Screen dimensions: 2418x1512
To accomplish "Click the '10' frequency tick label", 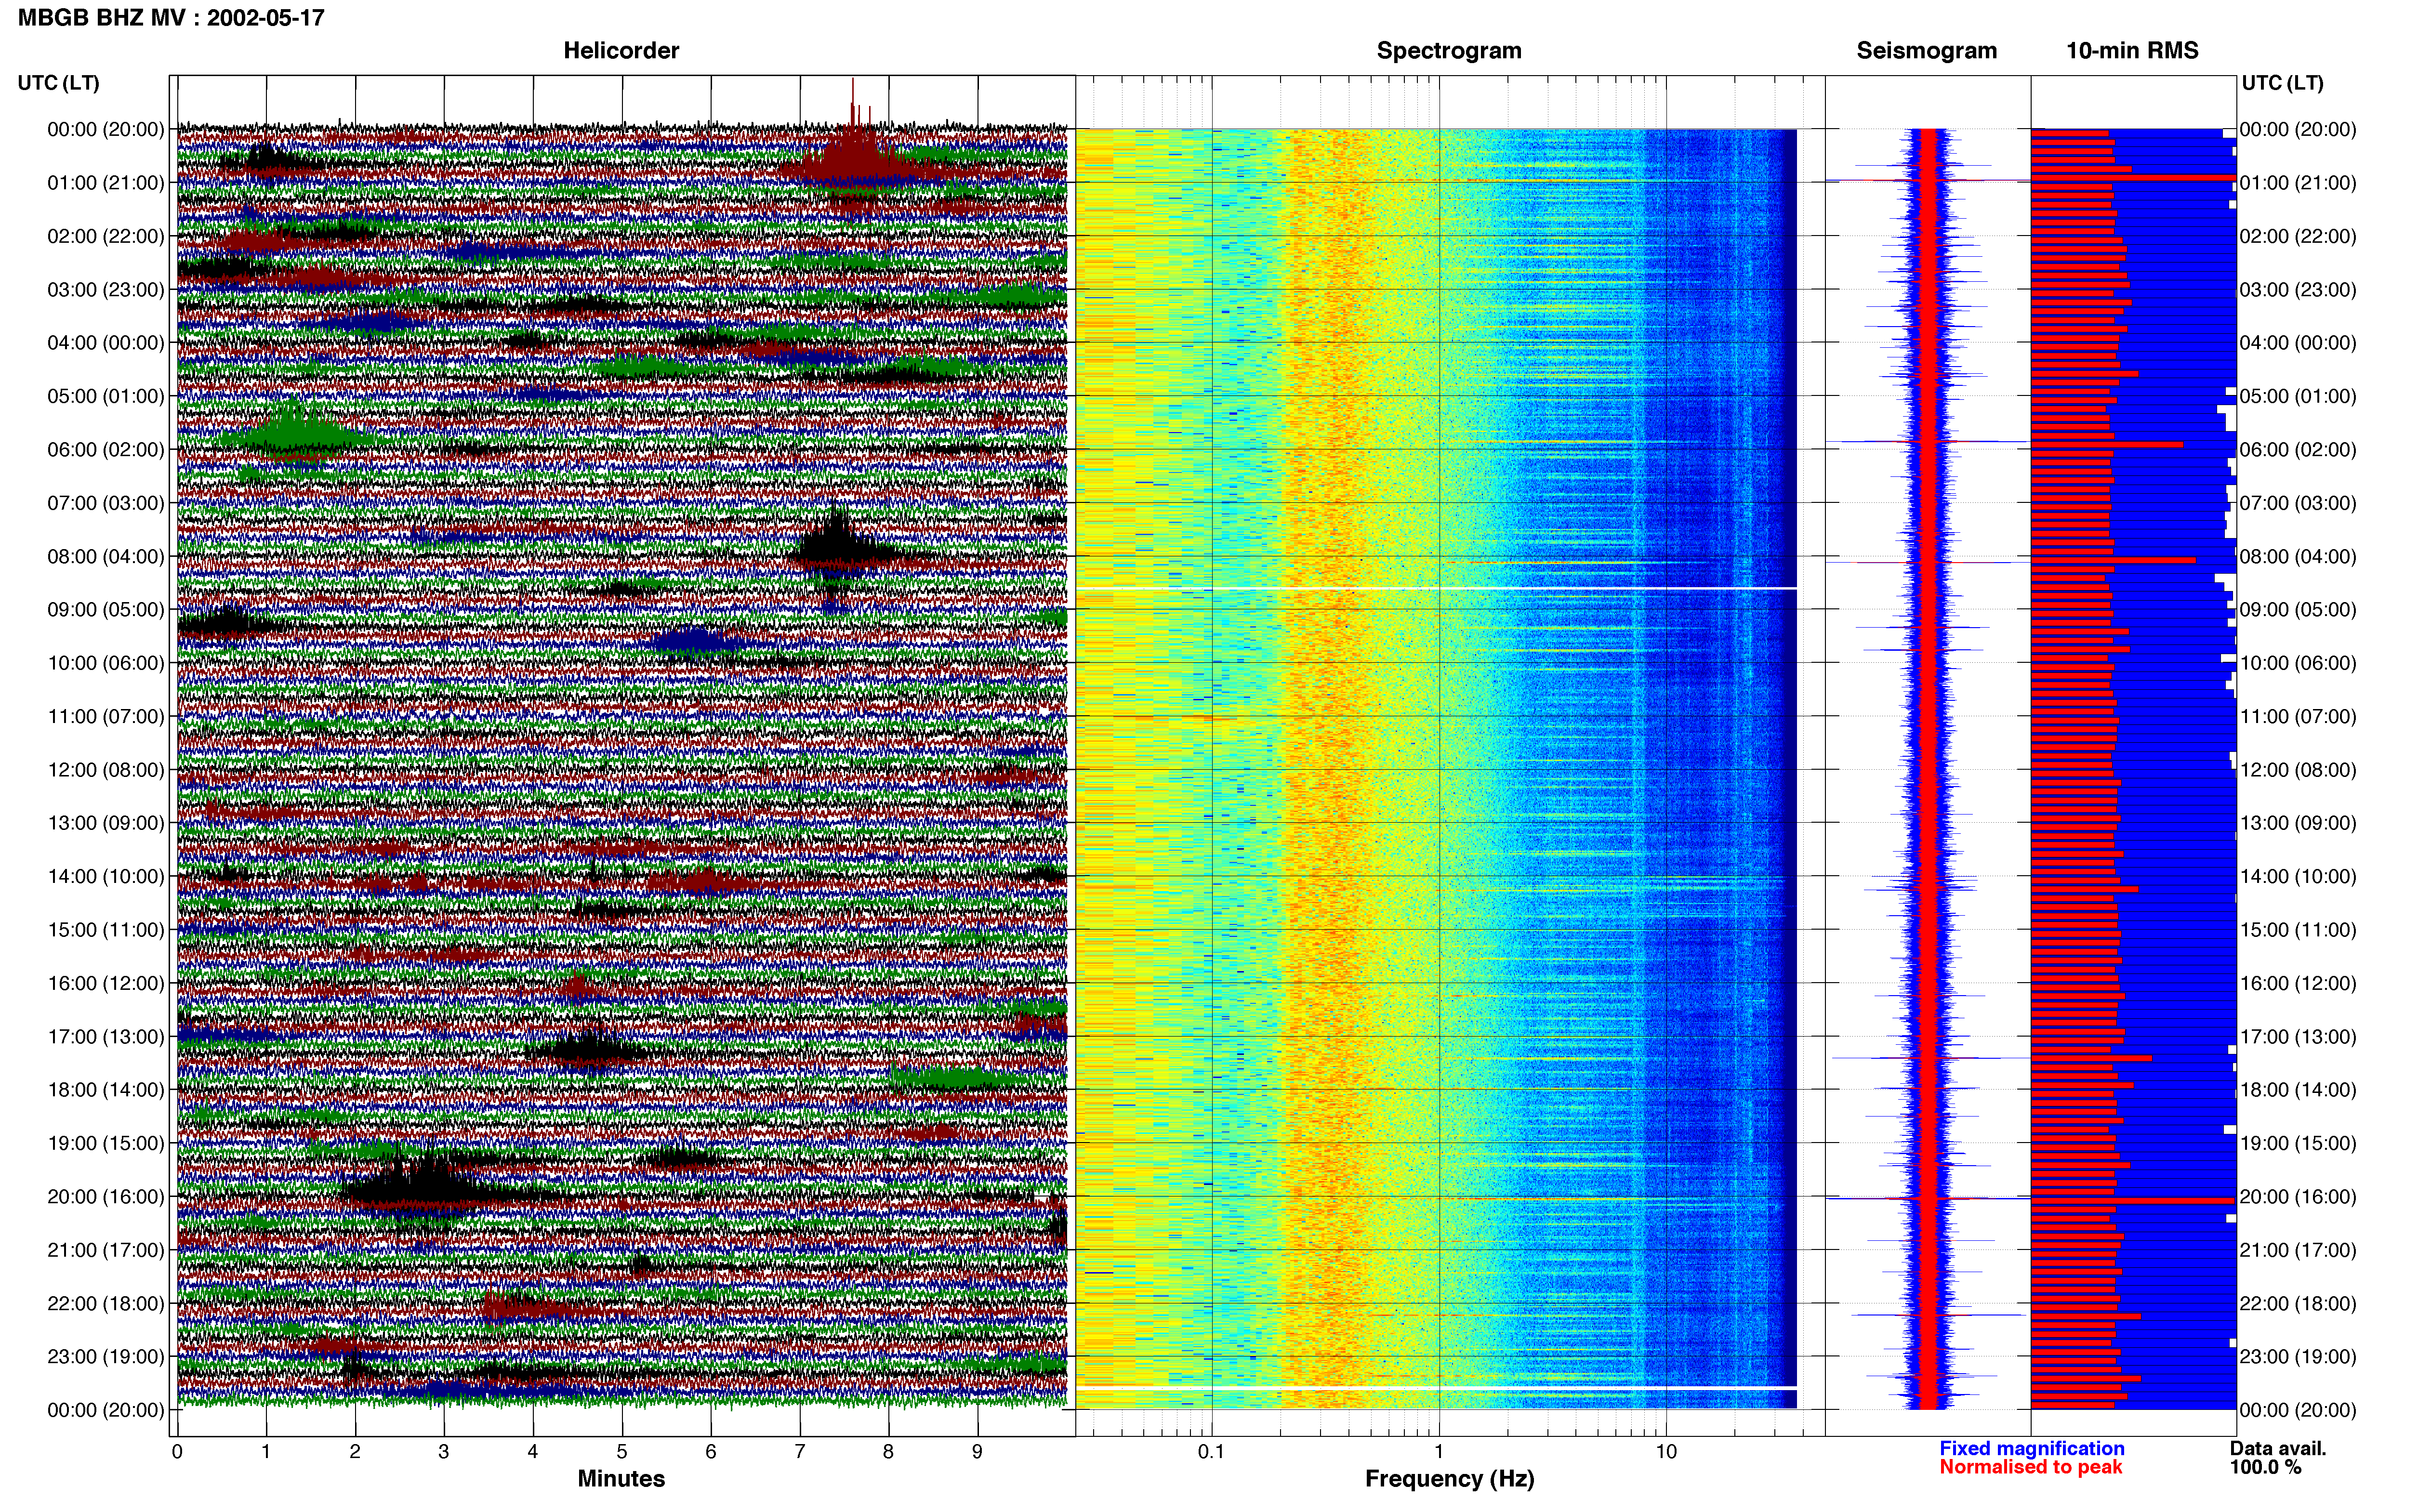I will [x=1666, y=1451].
